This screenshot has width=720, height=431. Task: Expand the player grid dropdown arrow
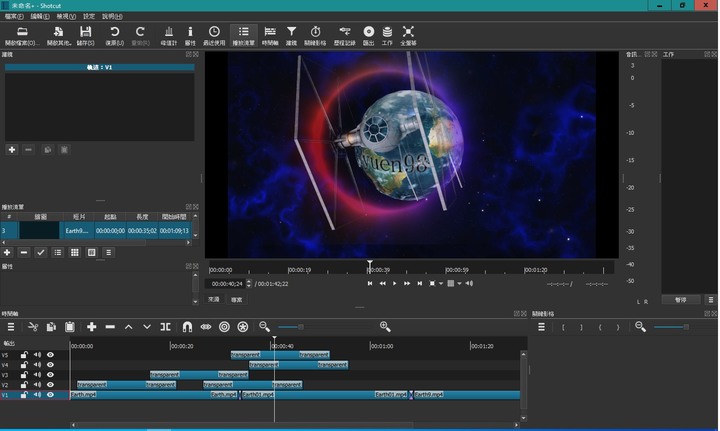[x=459, y=284]
